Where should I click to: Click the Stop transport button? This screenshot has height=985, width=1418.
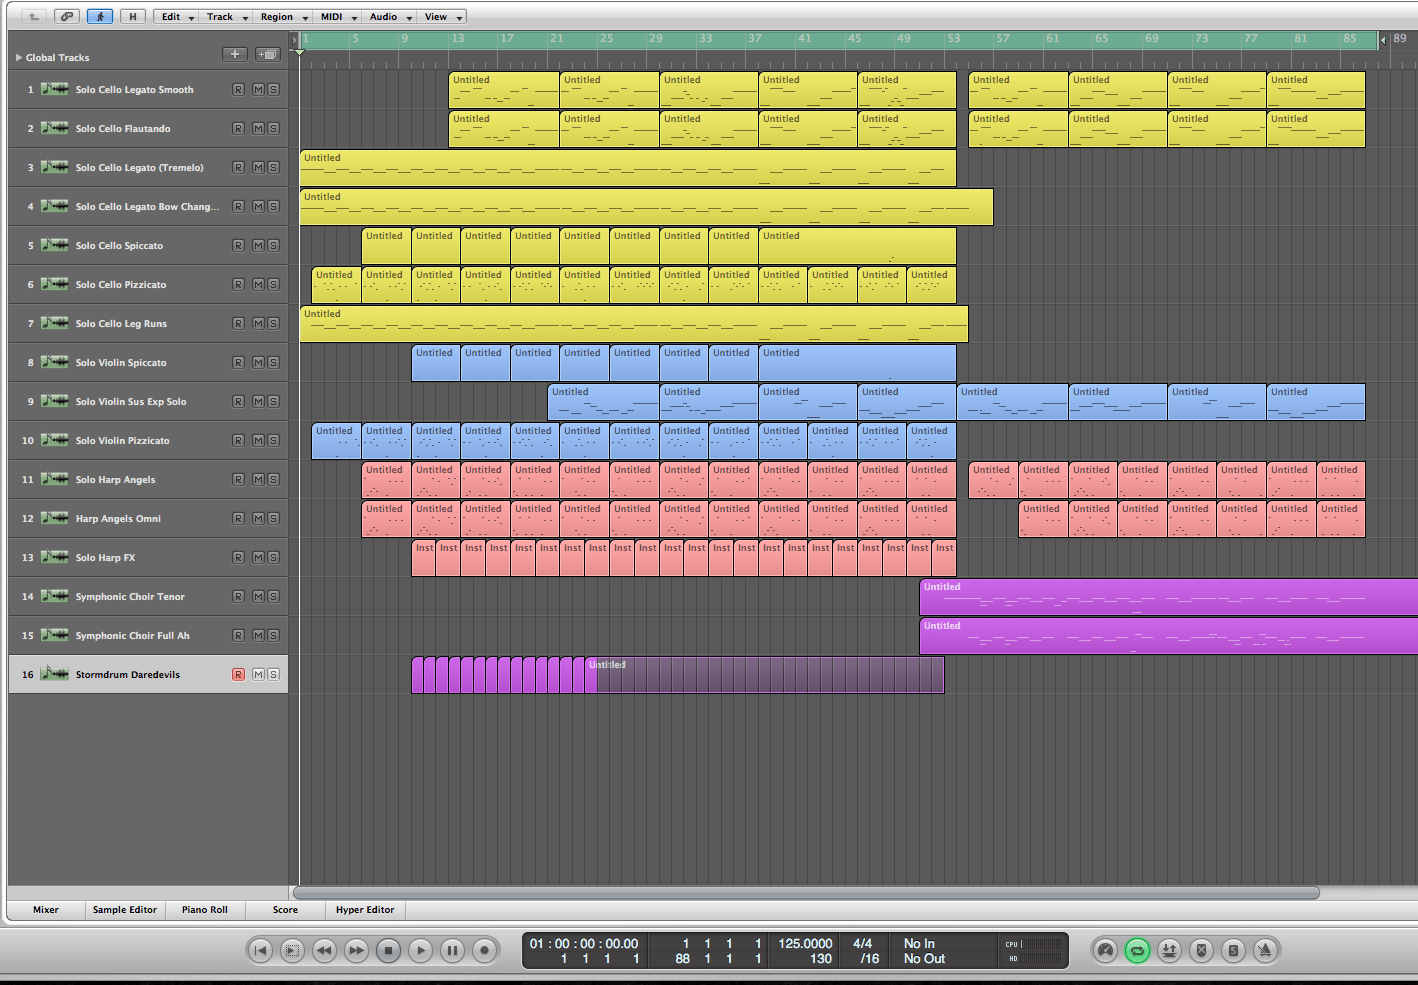(x=388, y=950)
